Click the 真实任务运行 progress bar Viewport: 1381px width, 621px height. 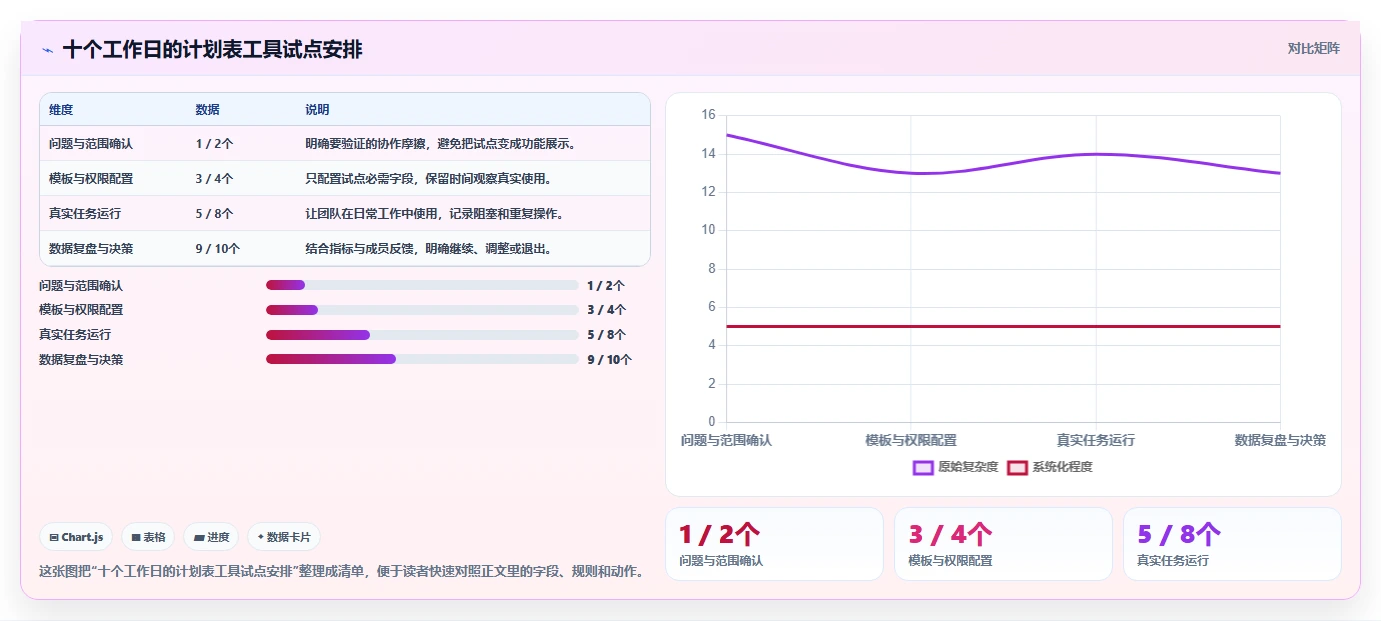tap(422, 335)
